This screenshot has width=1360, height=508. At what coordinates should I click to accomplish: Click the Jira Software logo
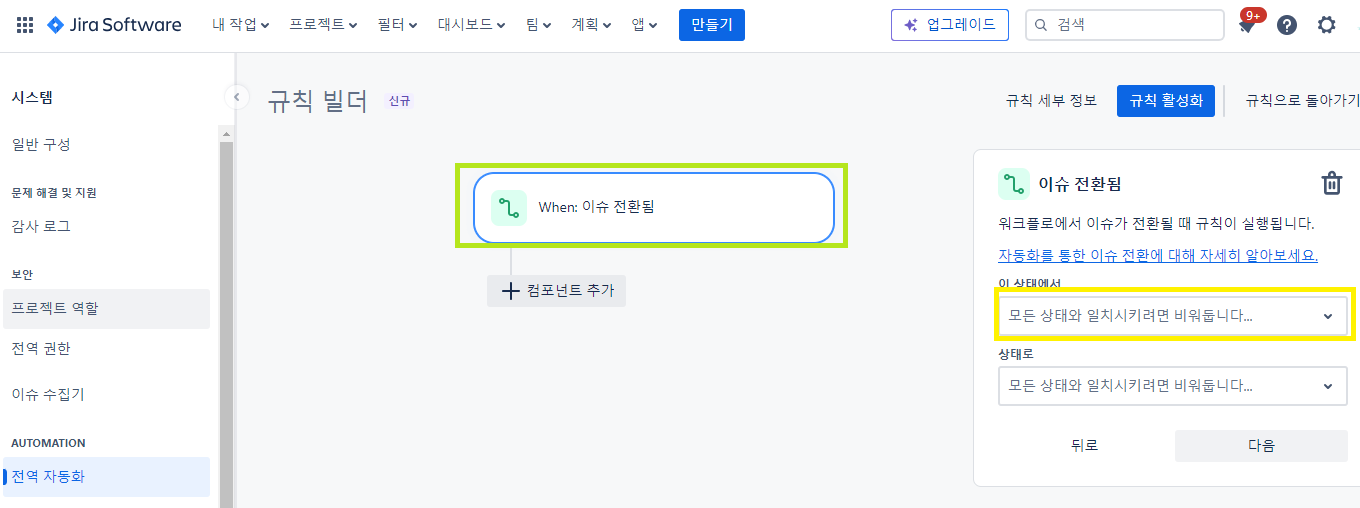114,25
